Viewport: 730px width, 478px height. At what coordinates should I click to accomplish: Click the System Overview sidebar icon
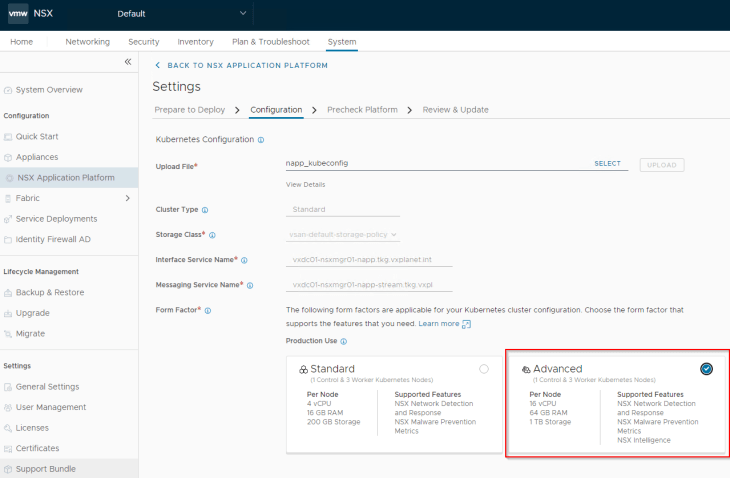point(8,90)
